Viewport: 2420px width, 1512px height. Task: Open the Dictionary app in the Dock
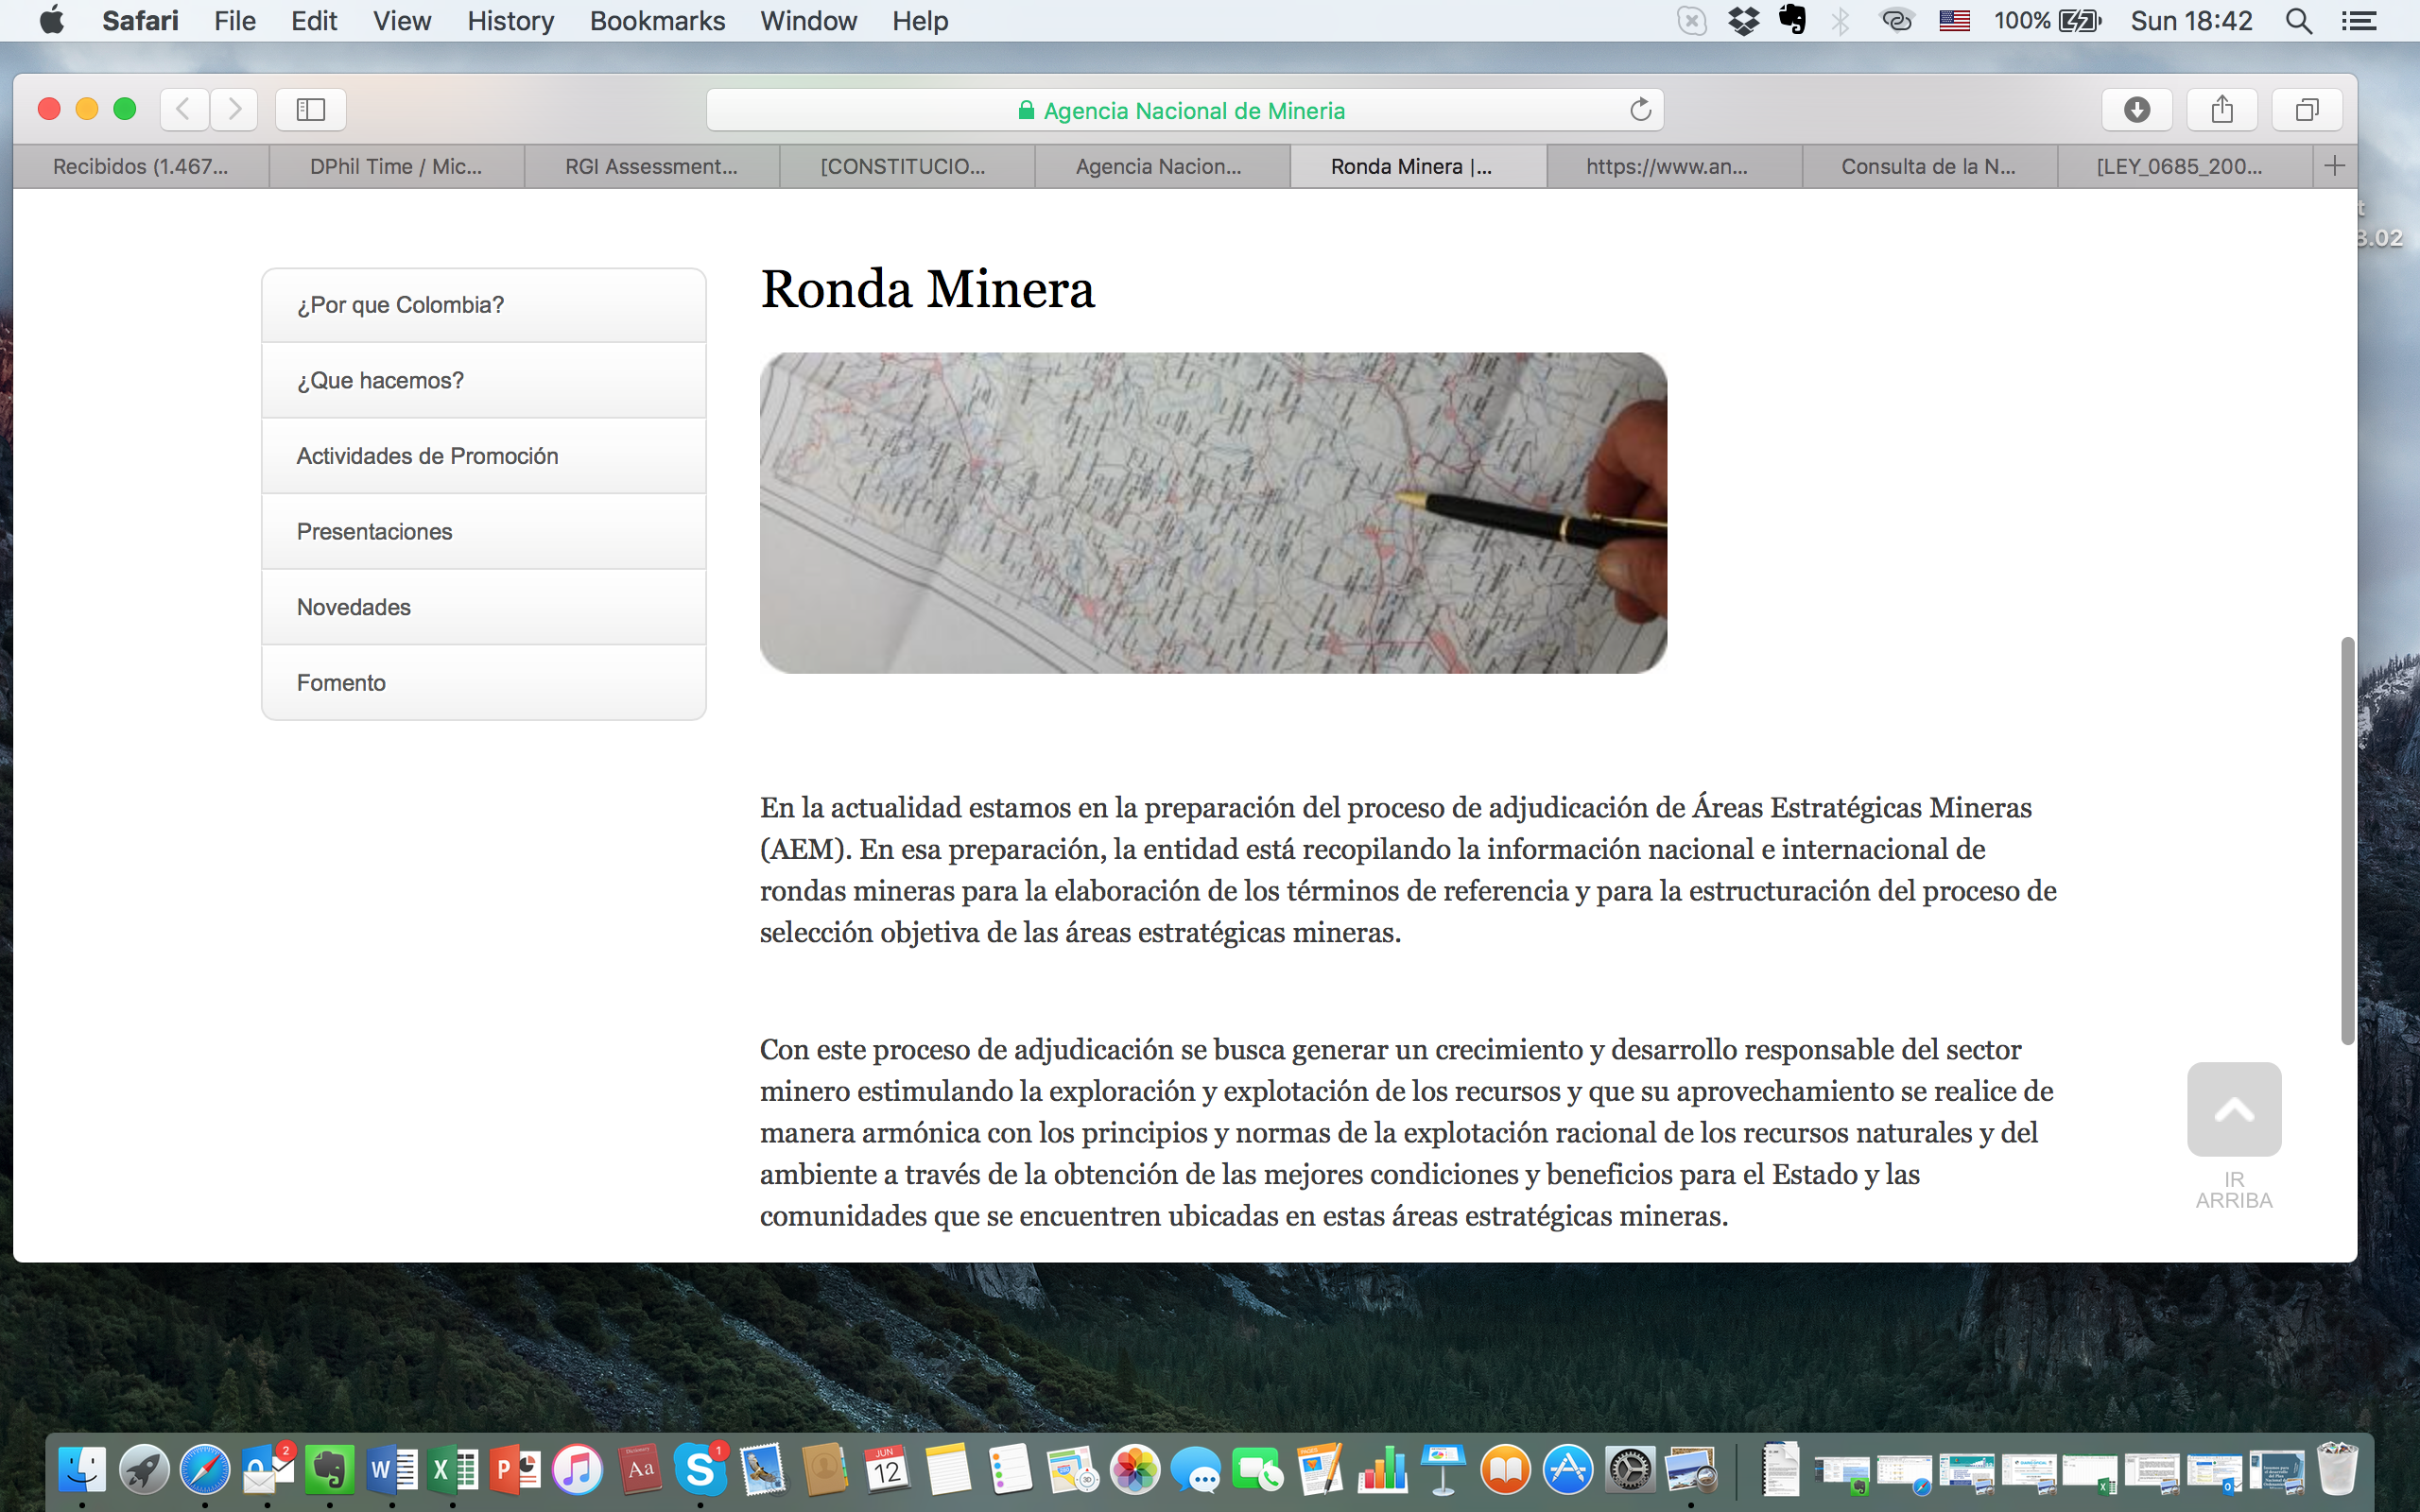click(x=640, y=1470)
